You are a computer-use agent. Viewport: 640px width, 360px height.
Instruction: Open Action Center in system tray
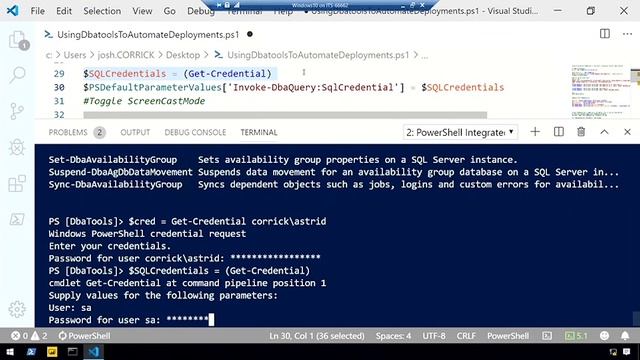click(x=627, y=352)
